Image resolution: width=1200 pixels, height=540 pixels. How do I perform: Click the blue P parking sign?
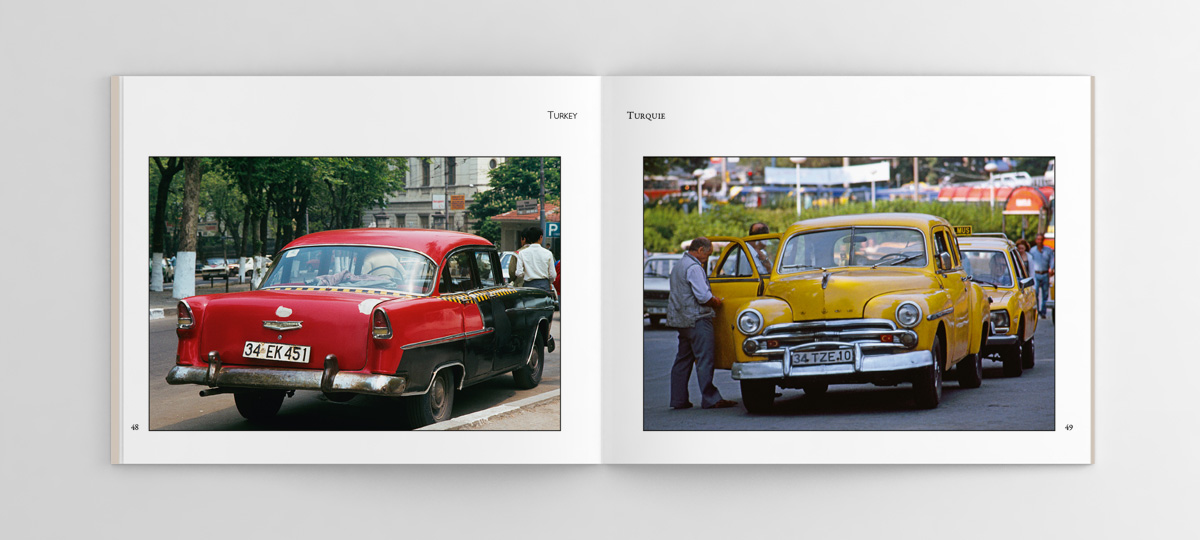(x=551, y=230)
